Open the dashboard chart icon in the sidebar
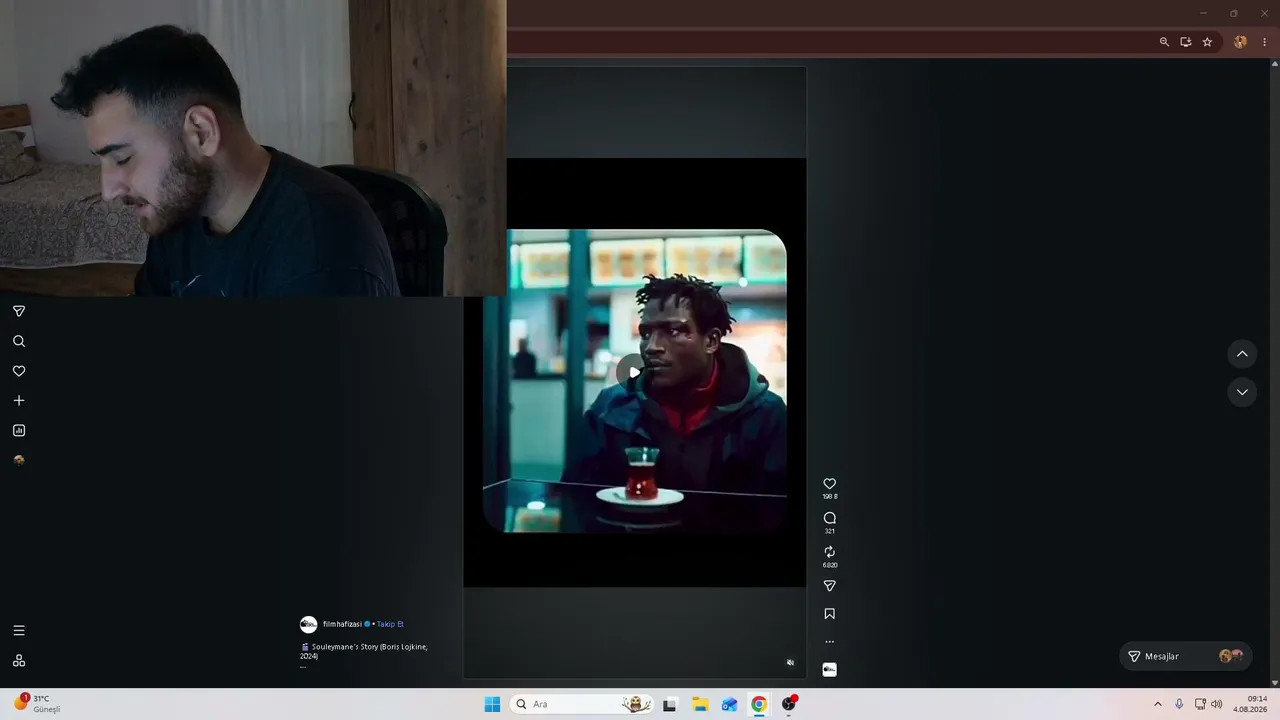 [x=19, y=431]
